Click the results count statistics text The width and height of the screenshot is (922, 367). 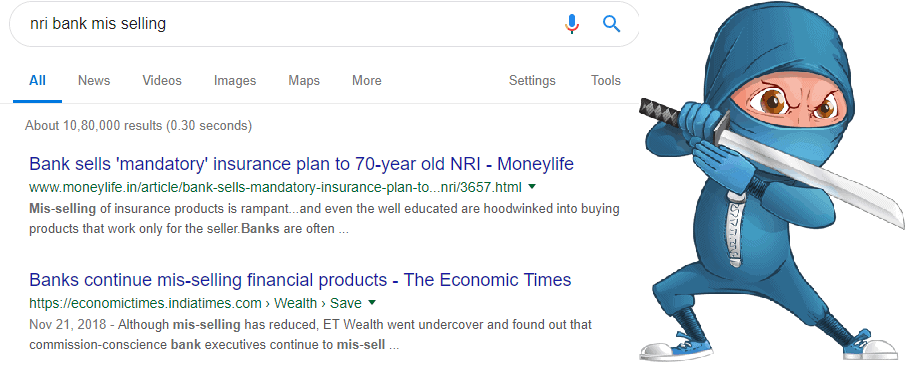pyautogui.click(x=138, y=125)
